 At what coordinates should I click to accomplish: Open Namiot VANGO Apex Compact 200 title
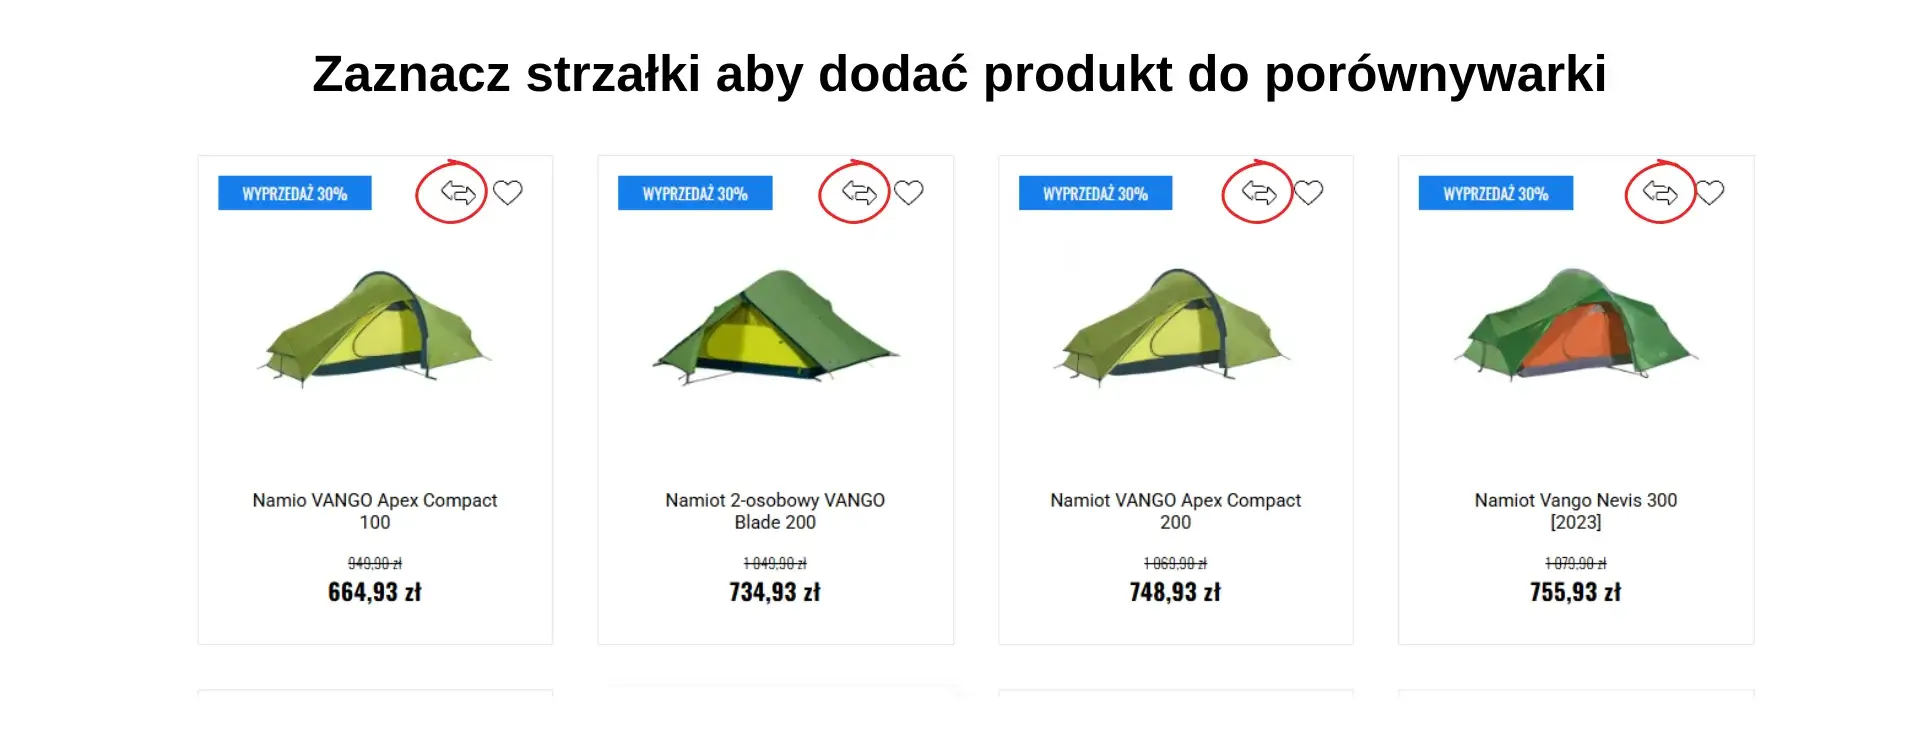[x=1176, y=511]
